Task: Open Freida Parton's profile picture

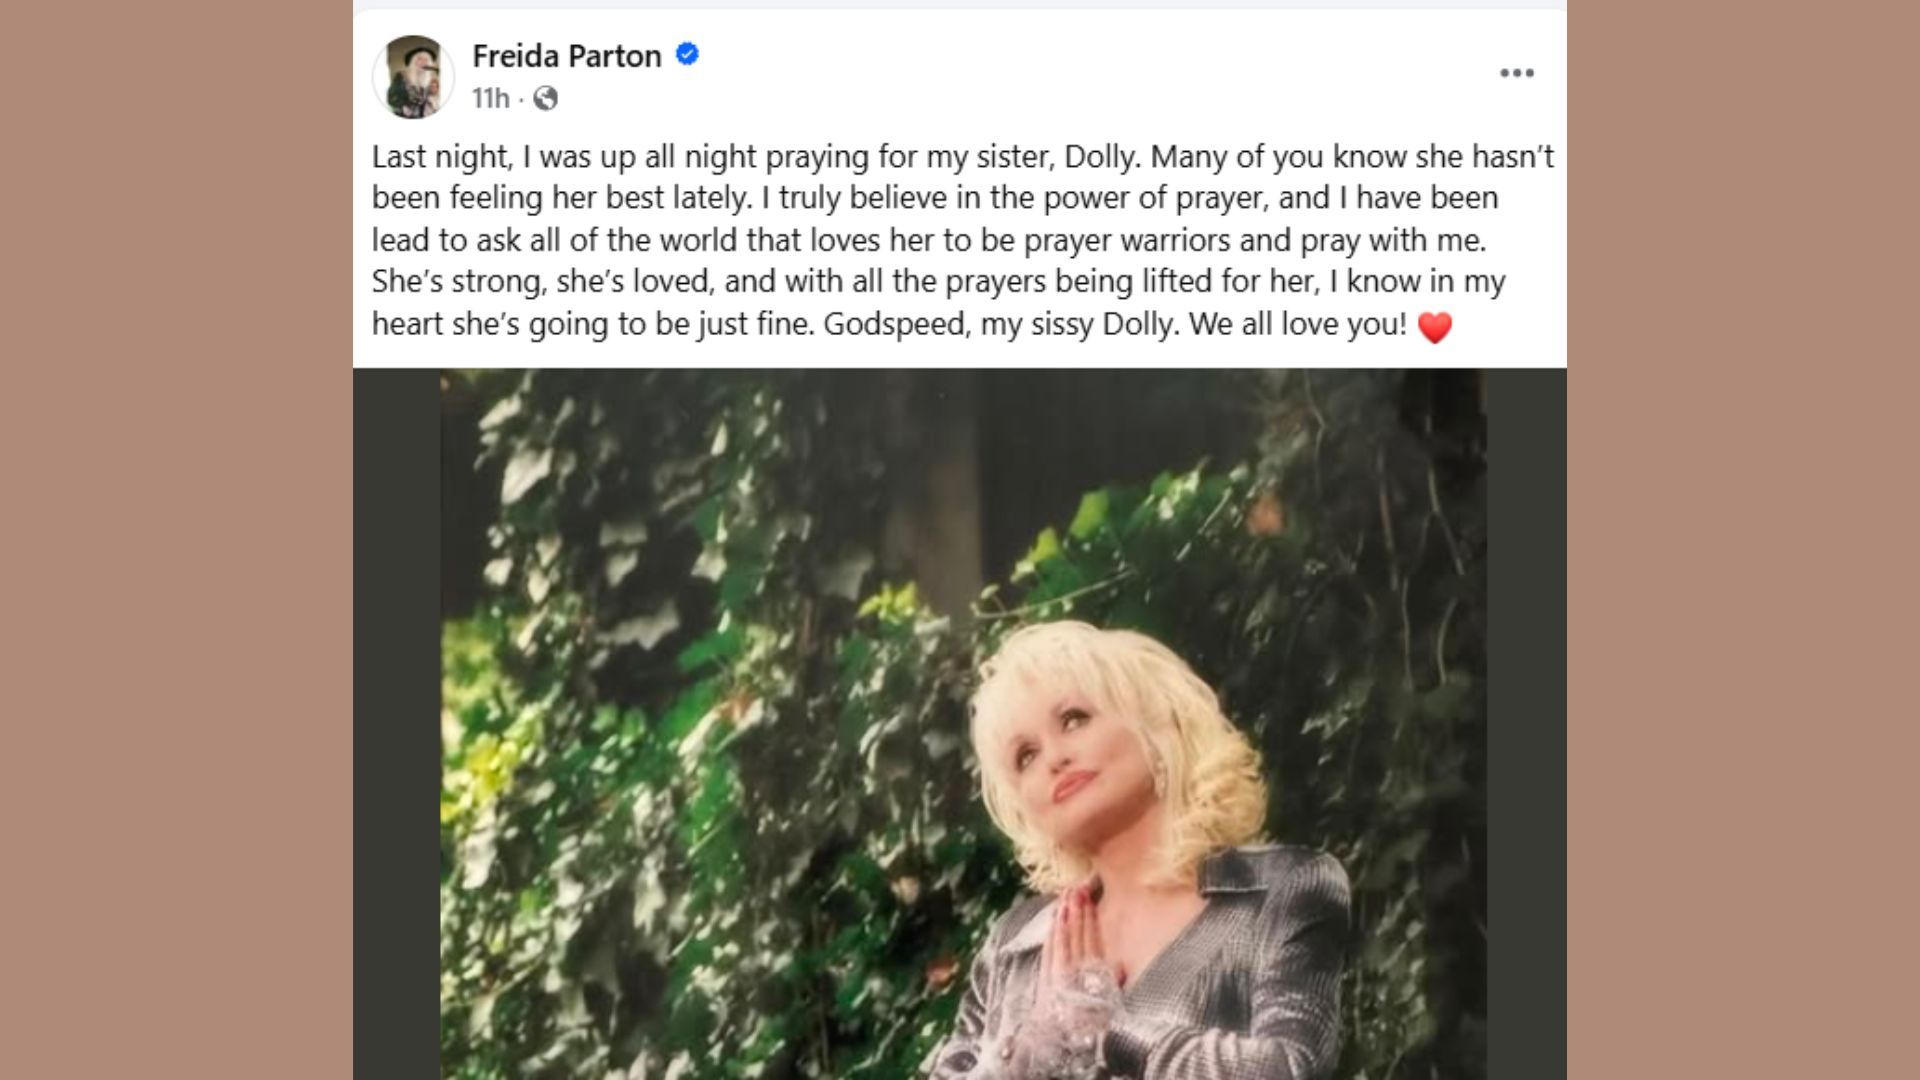Action: coord(413,77)
